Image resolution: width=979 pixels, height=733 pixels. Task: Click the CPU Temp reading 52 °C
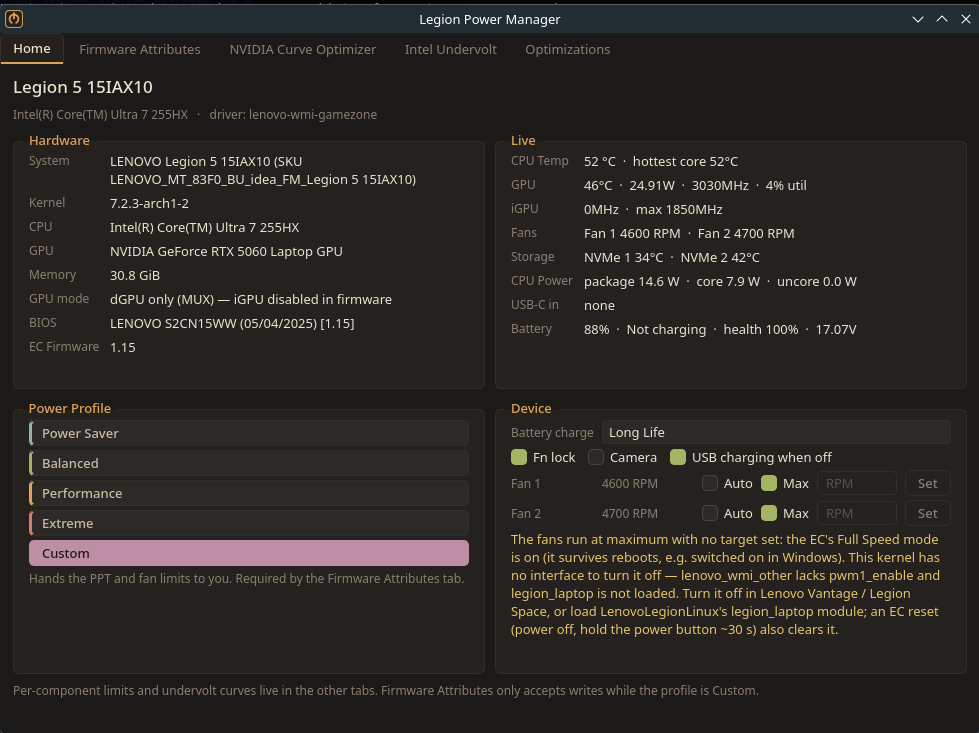(x=599, y=162)
